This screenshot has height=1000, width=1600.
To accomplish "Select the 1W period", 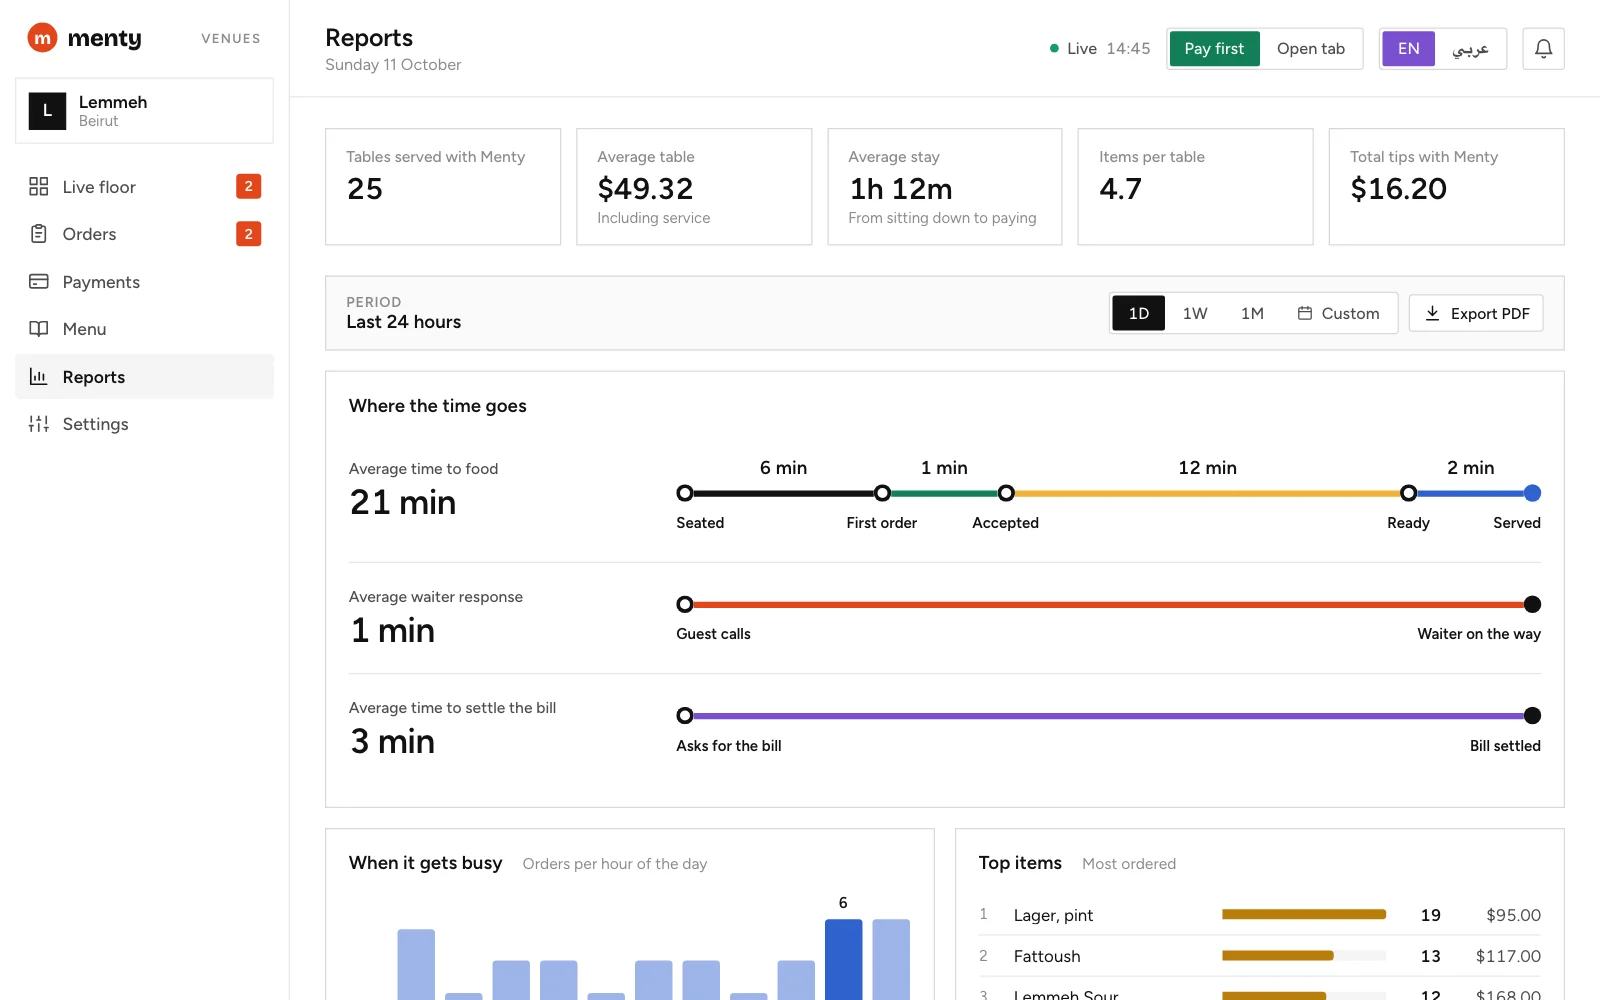I will point(1195,313).
